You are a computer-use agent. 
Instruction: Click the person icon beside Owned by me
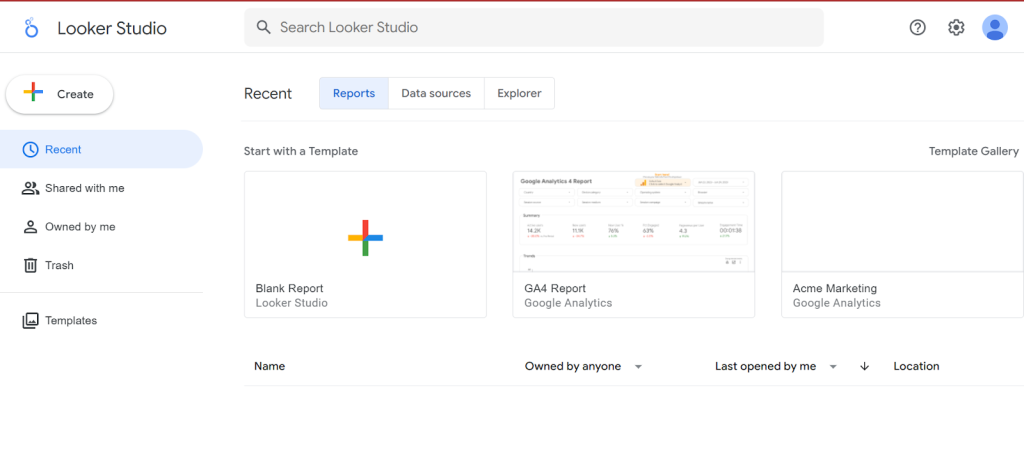[30, 227]
